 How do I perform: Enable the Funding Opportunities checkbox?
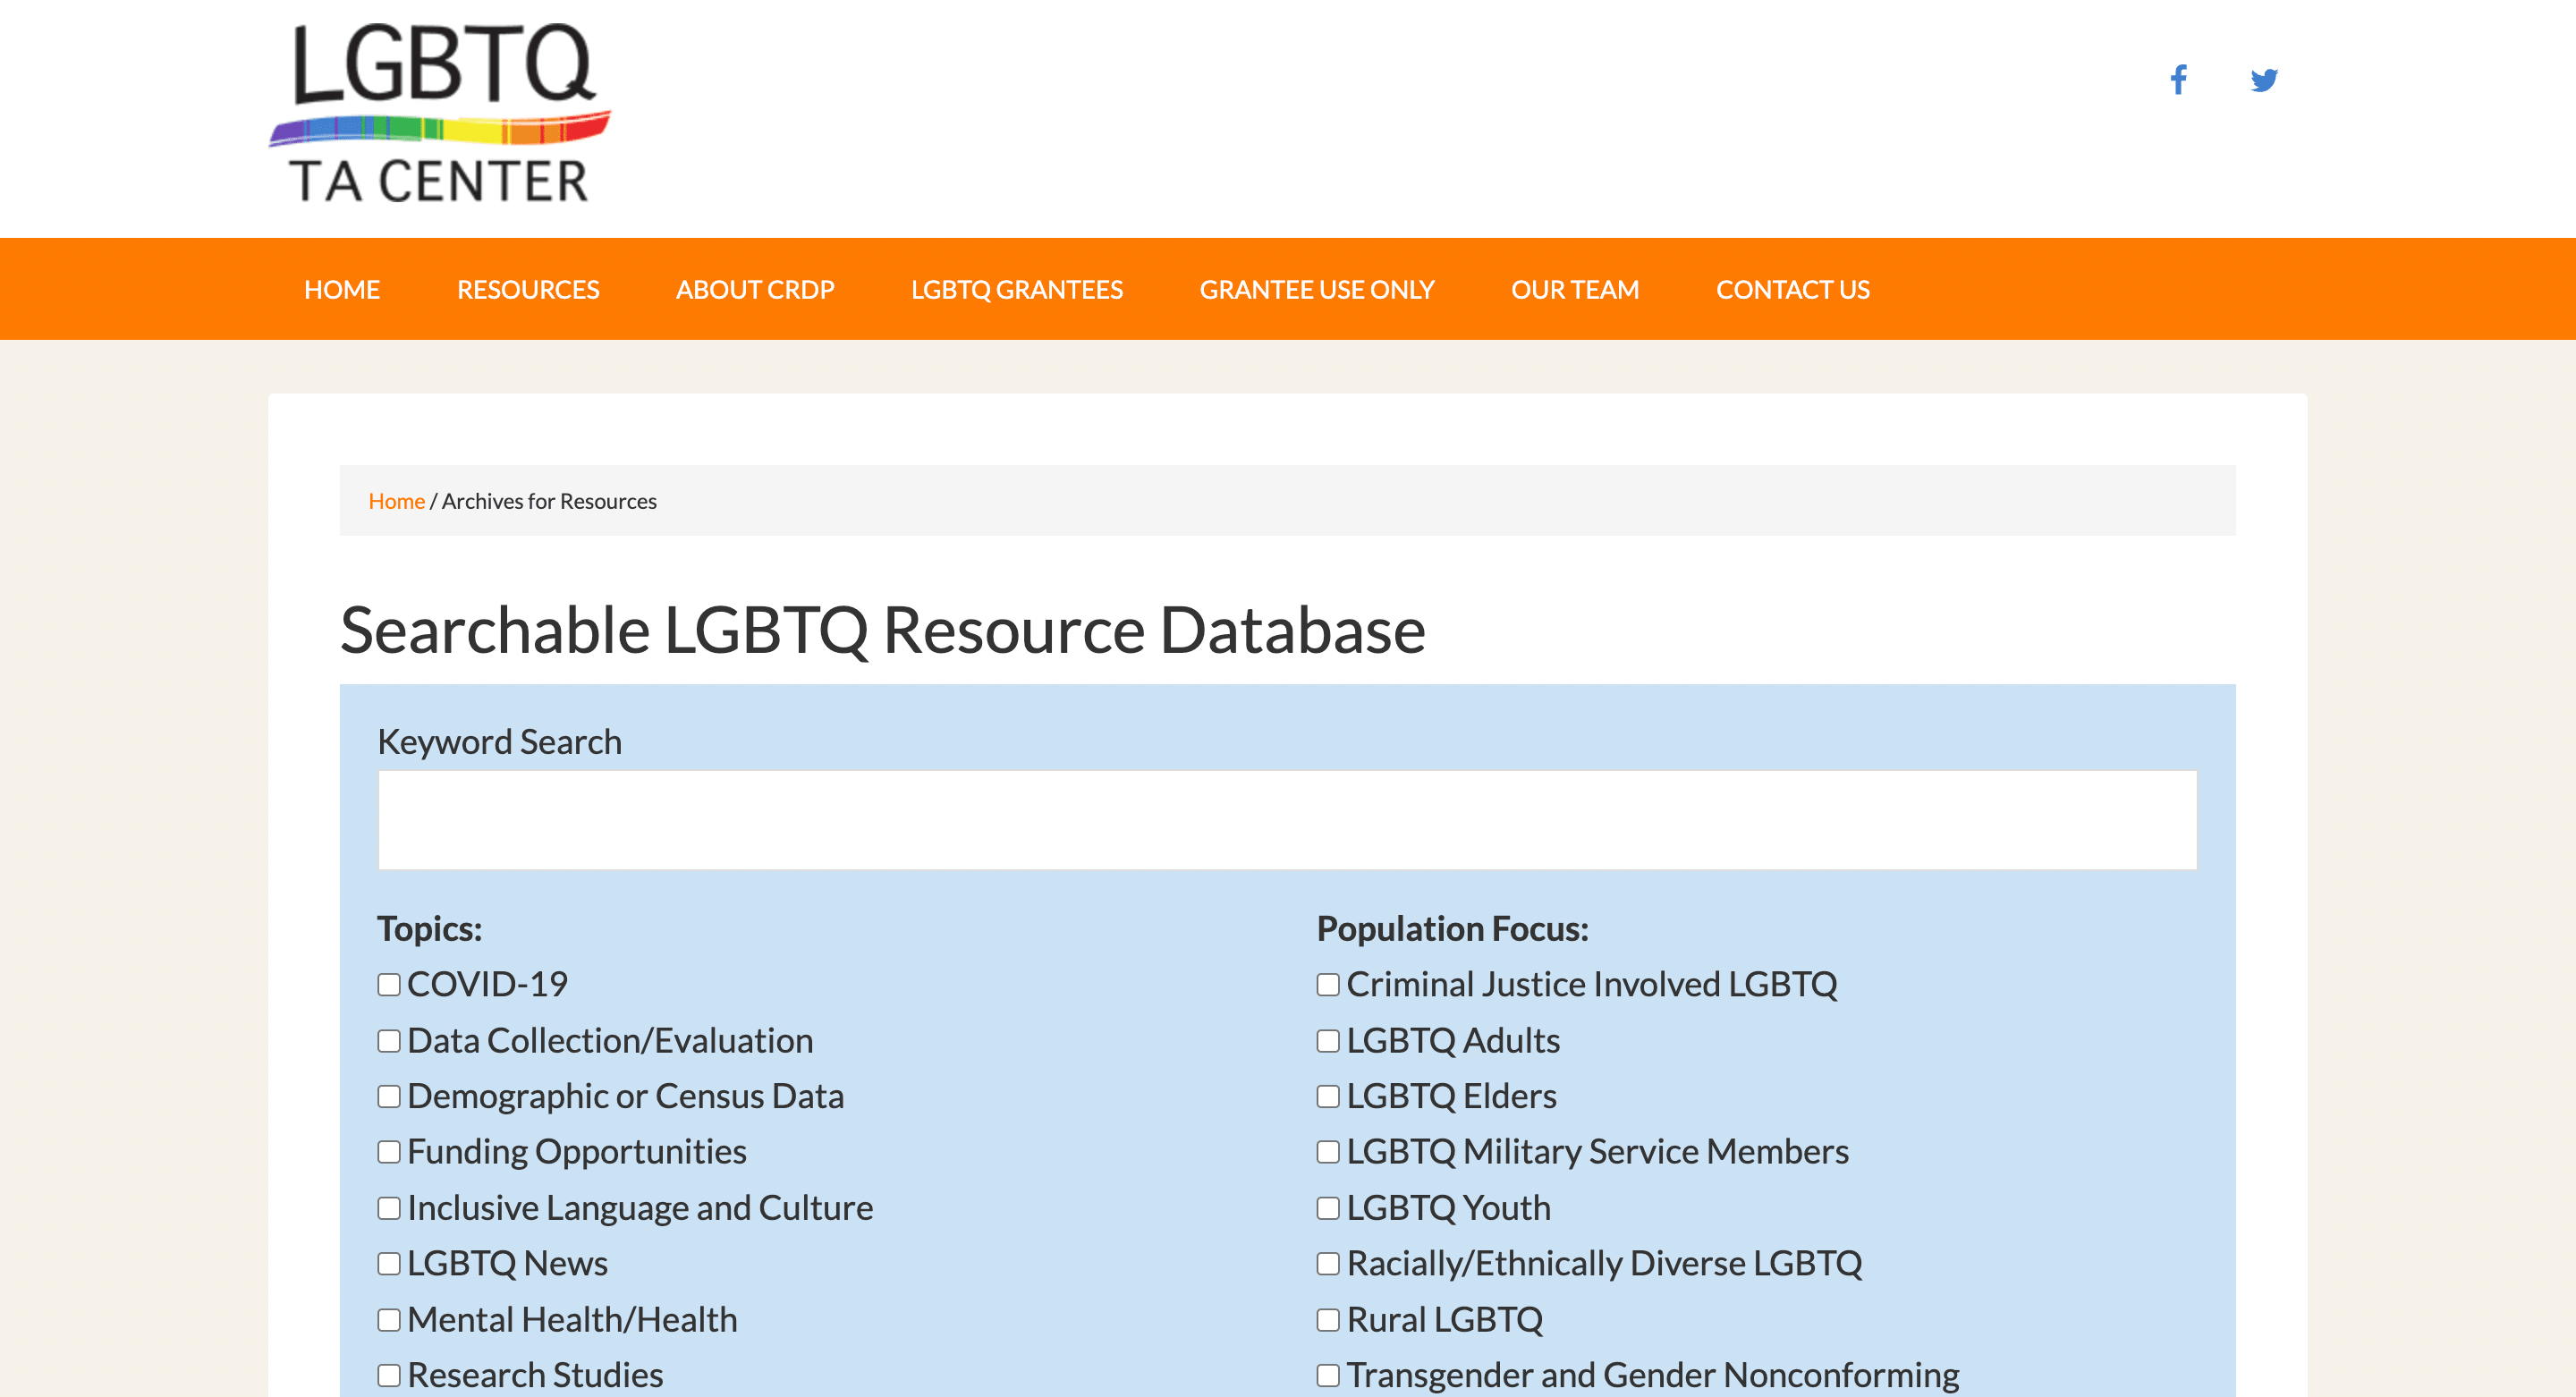coord(389,1152)
